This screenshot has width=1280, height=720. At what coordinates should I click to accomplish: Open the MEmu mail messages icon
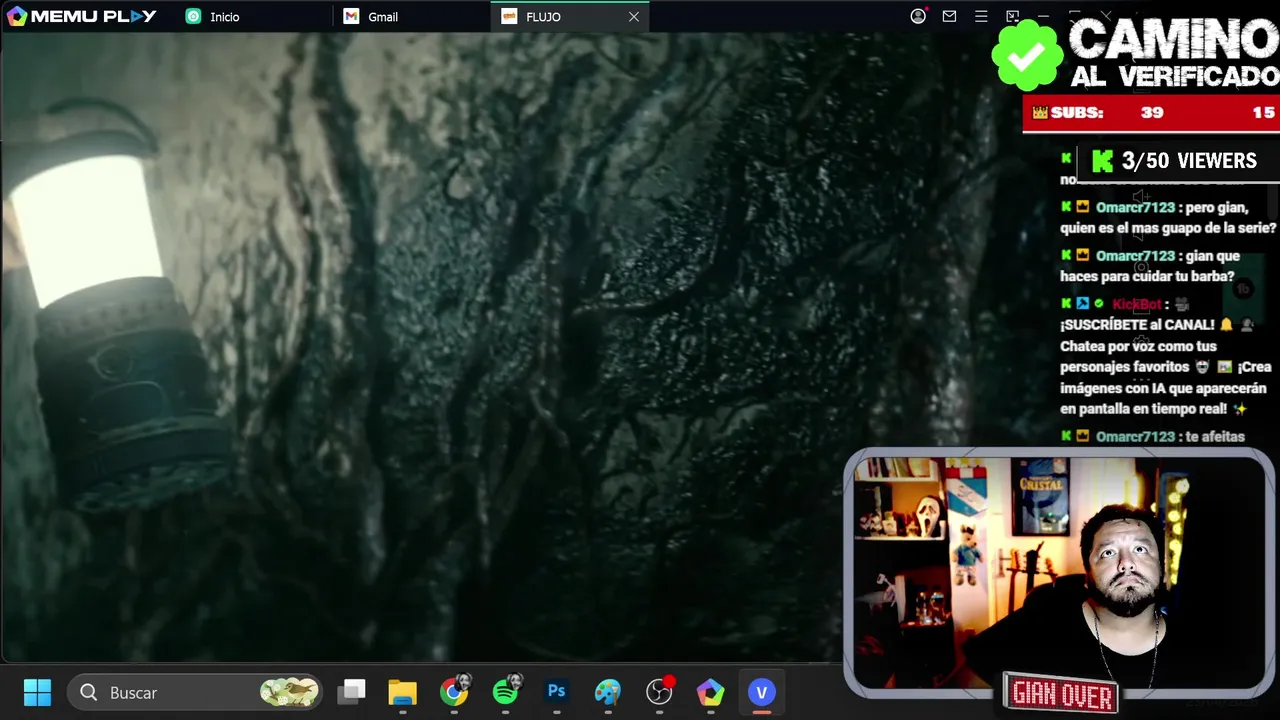[x=950, y=16]
